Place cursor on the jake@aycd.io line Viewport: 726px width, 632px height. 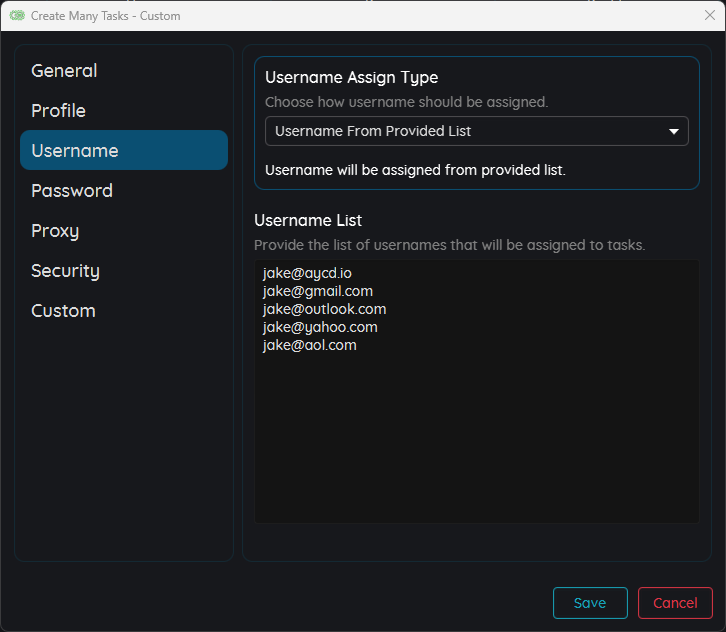[x=307, y=273]
